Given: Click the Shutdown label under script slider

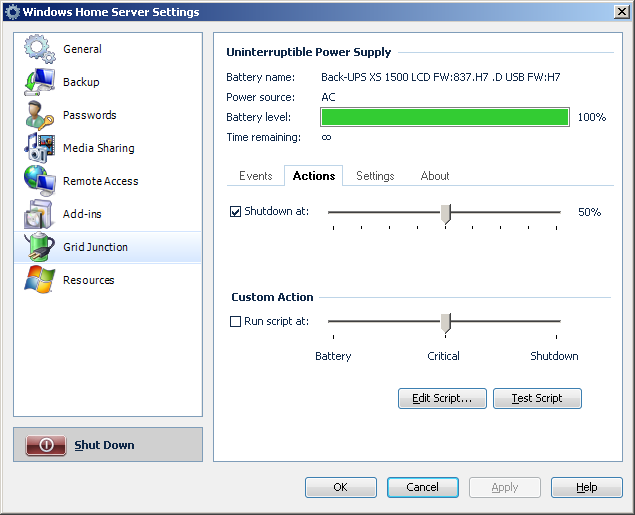Looking at the screenshot, I should (554, 356).
